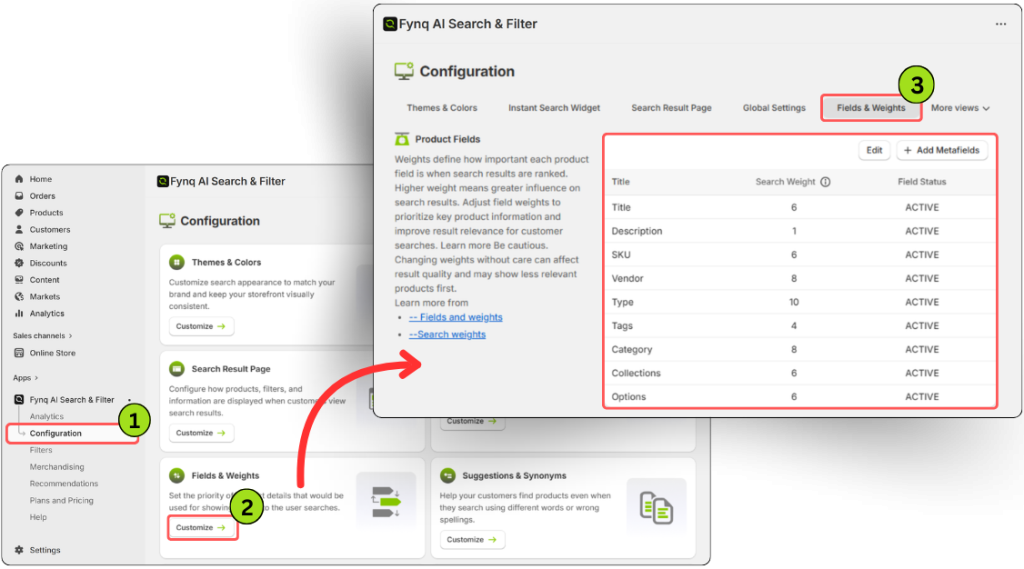Click the Search Weight column header
Image resolution: width=1024 pixels, height=569 pixels.
point(786,182)
